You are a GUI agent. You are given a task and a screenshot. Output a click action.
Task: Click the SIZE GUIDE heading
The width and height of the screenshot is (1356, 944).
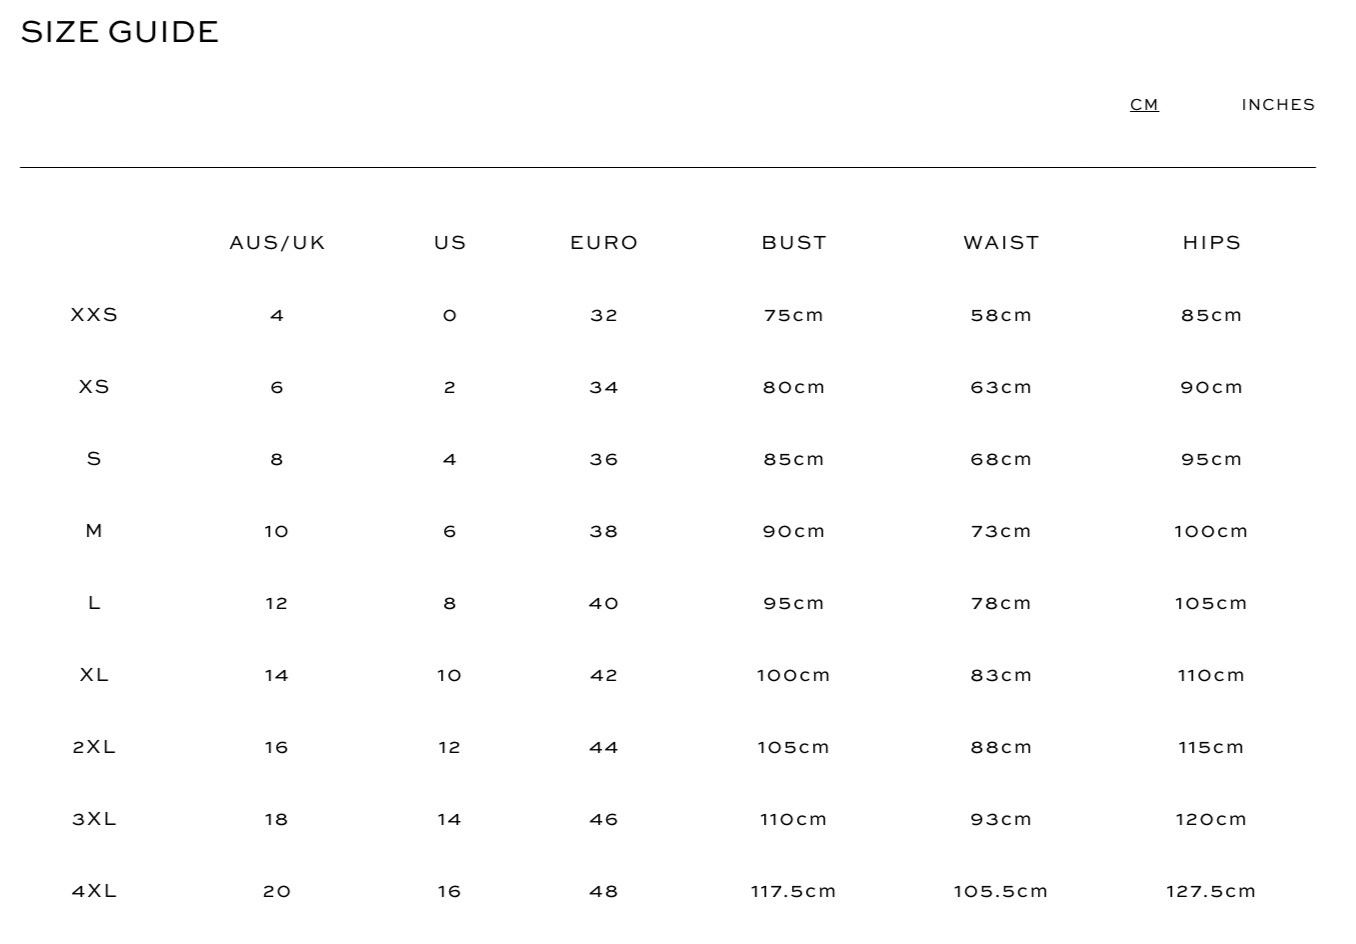pyautogui.click(x=119, y=32)
